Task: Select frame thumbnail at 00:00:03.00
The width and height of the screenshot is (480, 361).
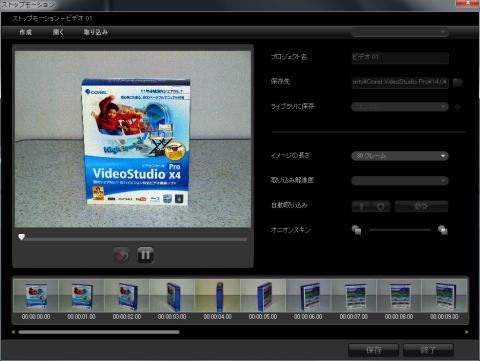Action: coord(172,296)
